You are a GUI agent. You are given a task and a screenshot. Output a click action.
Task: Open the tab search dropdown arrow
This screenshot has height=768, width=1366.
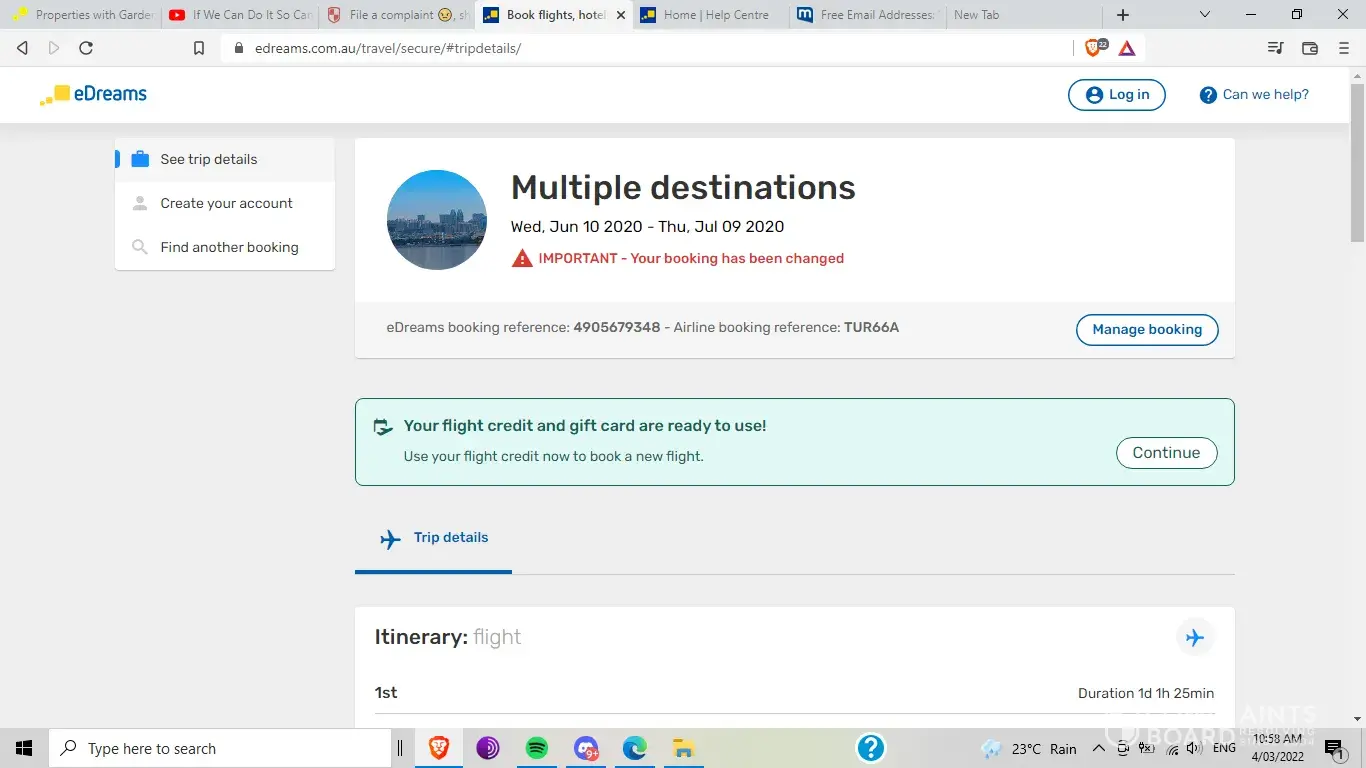coord(1204,15)
